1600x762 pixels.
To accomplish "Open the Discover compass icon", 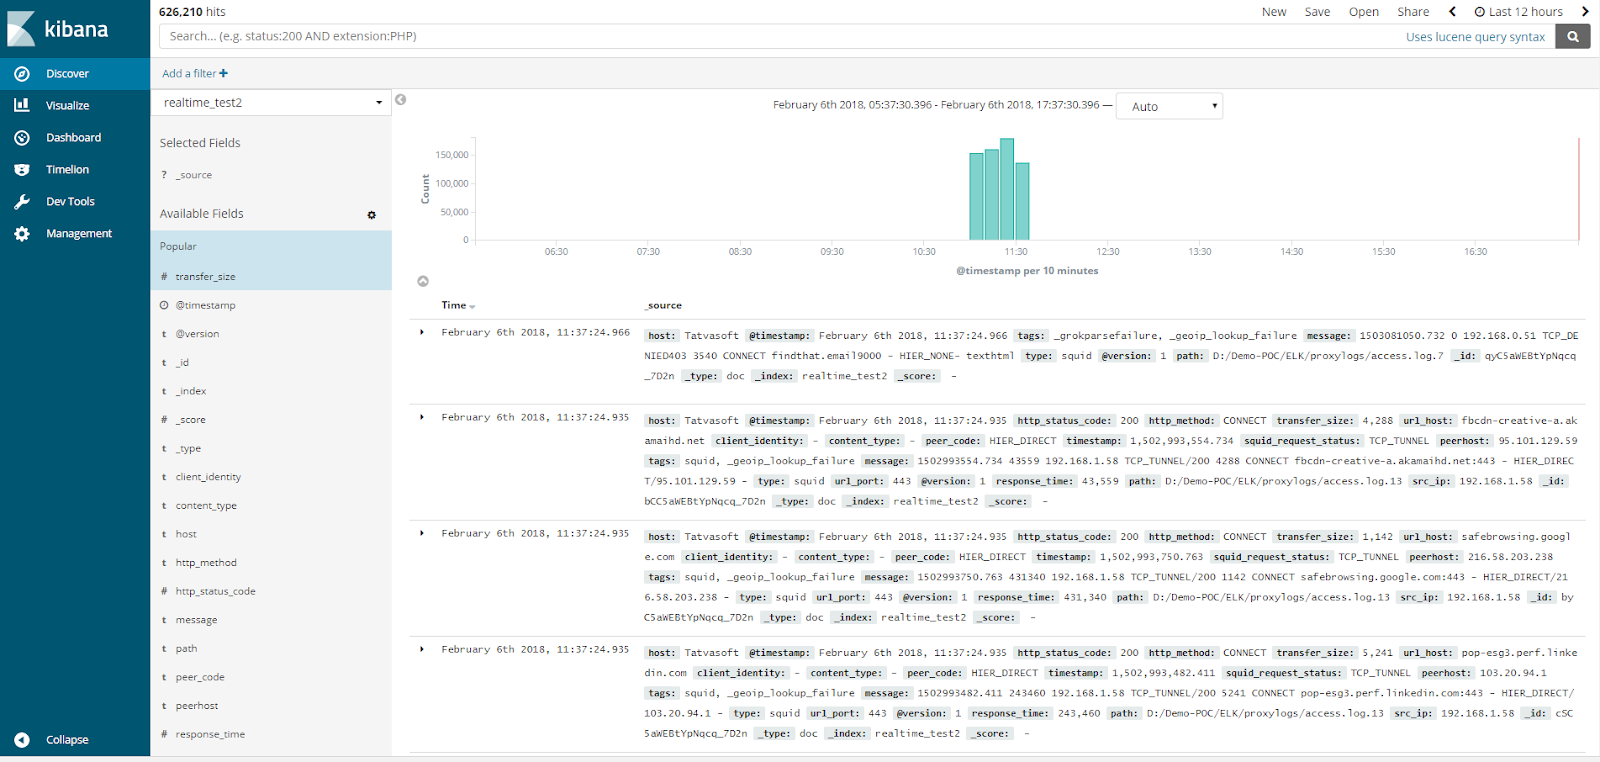I will (x=22, y=74).
